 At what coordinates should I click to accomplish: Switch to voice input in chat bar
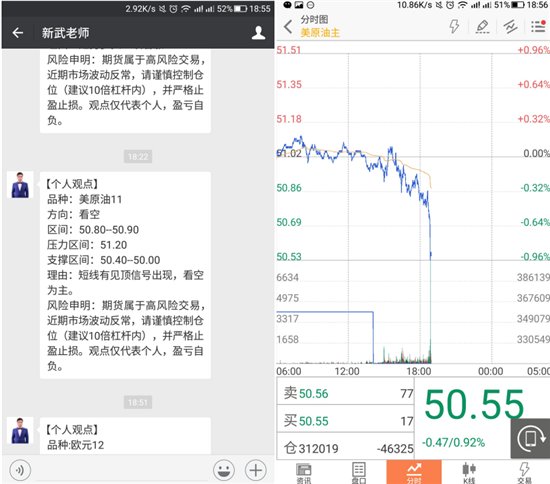pos(20,470)
